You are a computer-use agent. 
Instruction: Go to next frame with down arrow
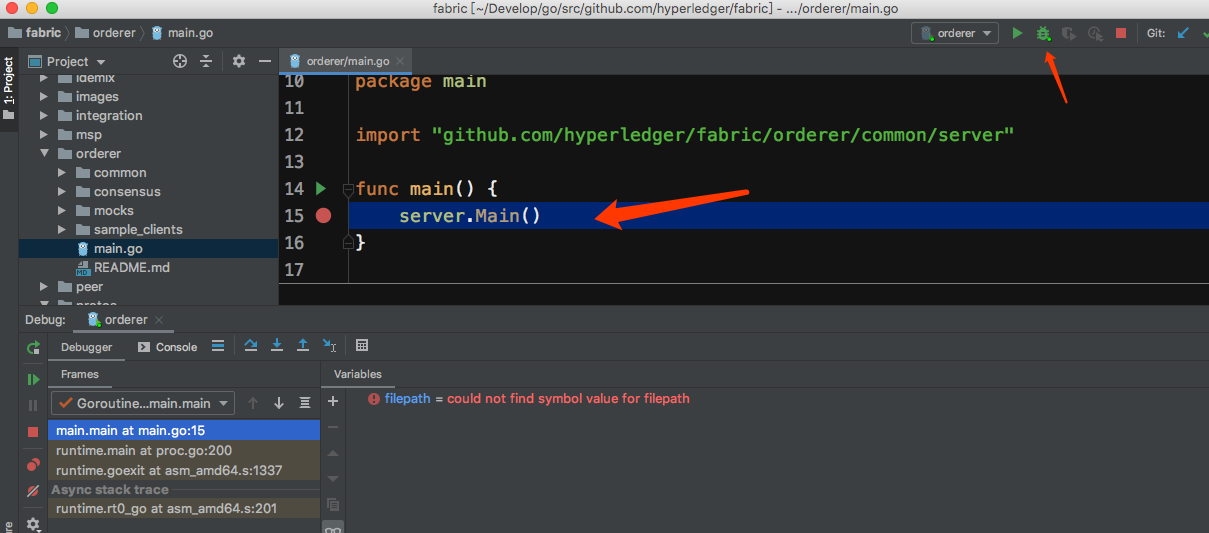point(279,403)
